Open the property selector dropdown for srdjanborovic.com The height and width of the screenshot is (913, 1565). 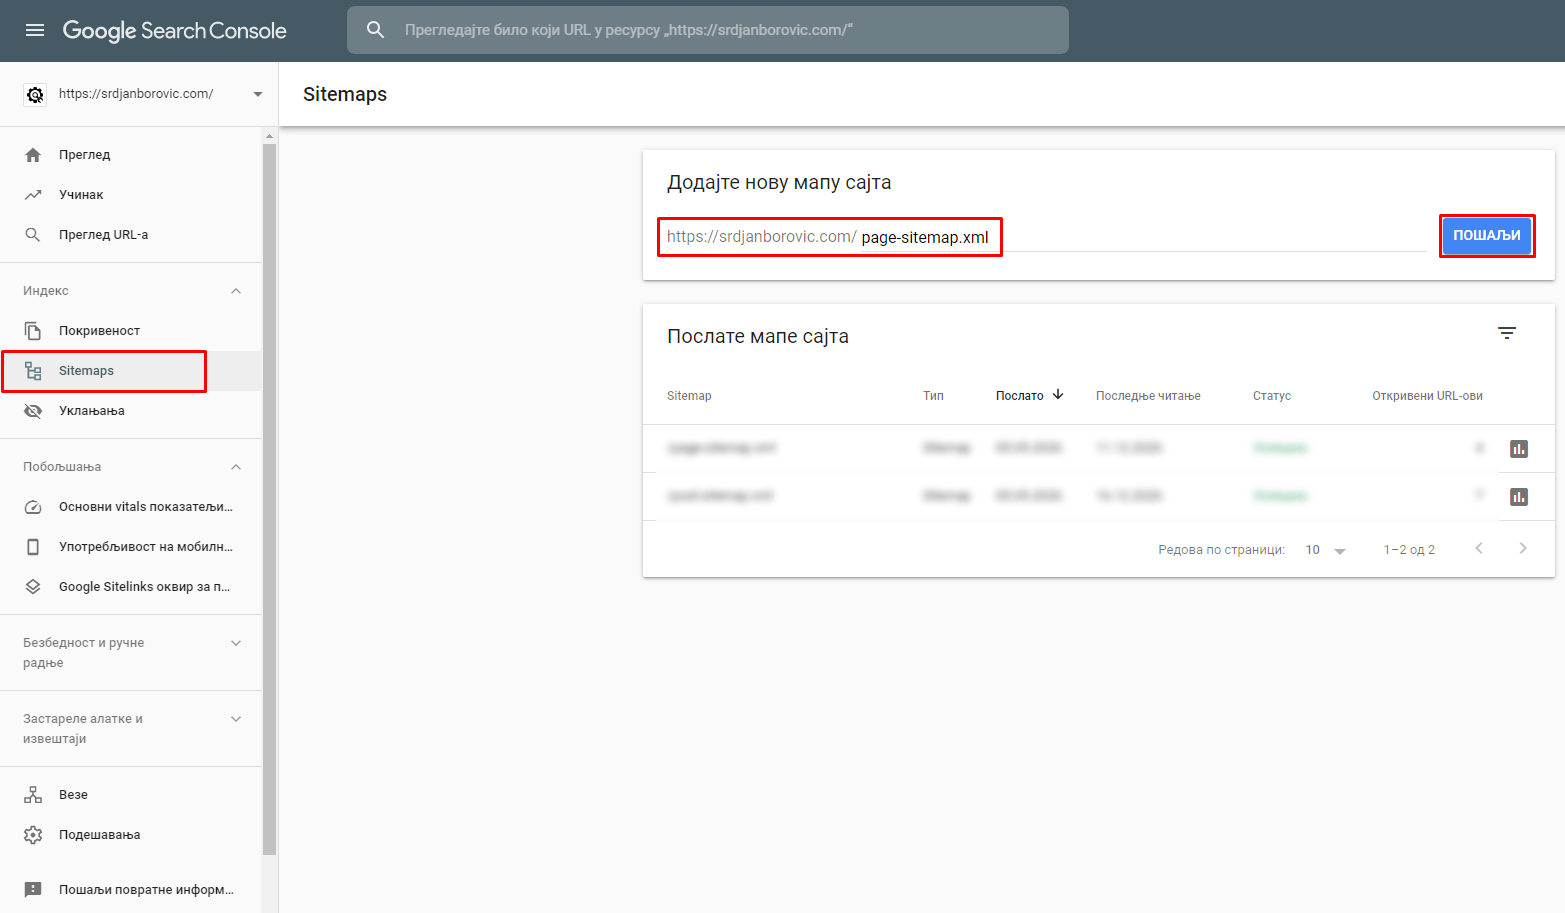tap(258, 94)
